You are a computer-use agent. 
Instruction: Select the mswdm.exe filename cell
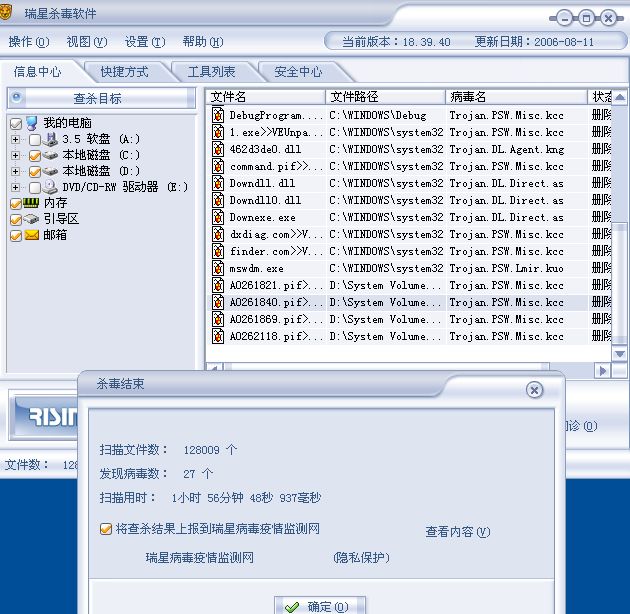[257, 268]
